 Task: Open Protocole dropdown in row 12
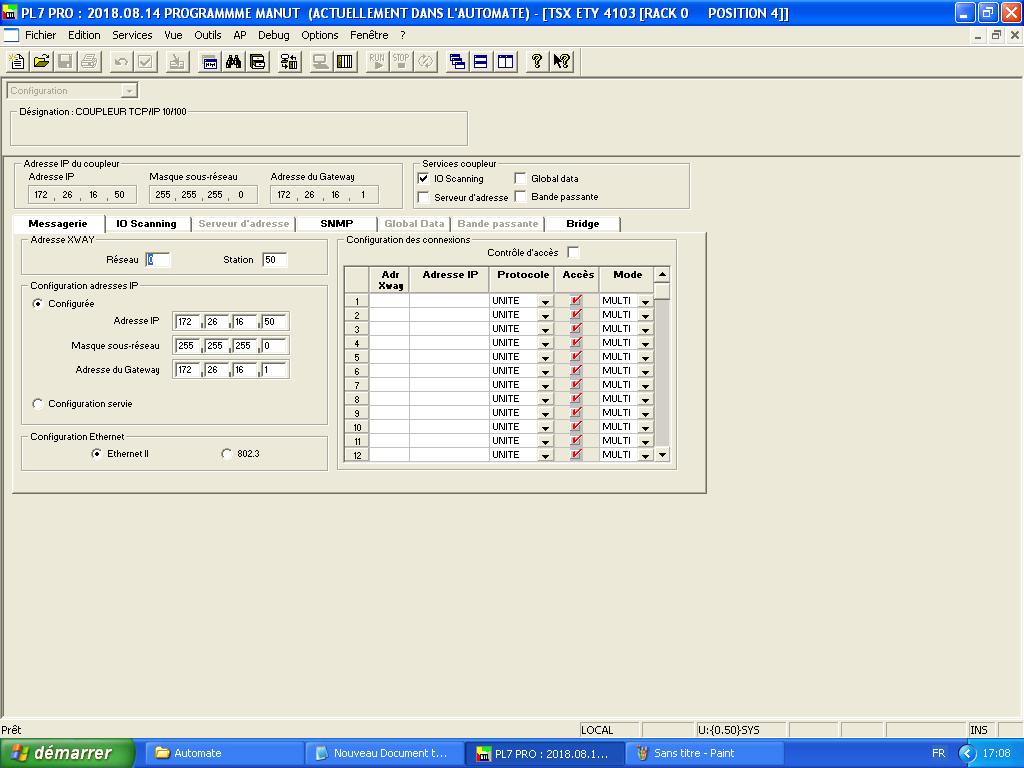[x=545, y=455]
